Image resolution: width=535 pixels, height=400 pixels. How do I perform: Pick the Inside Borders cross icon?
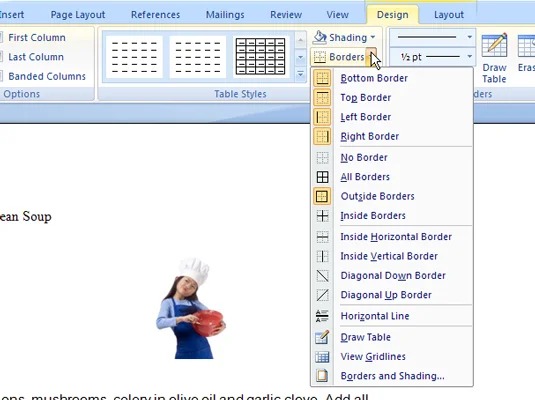(322, 216)
